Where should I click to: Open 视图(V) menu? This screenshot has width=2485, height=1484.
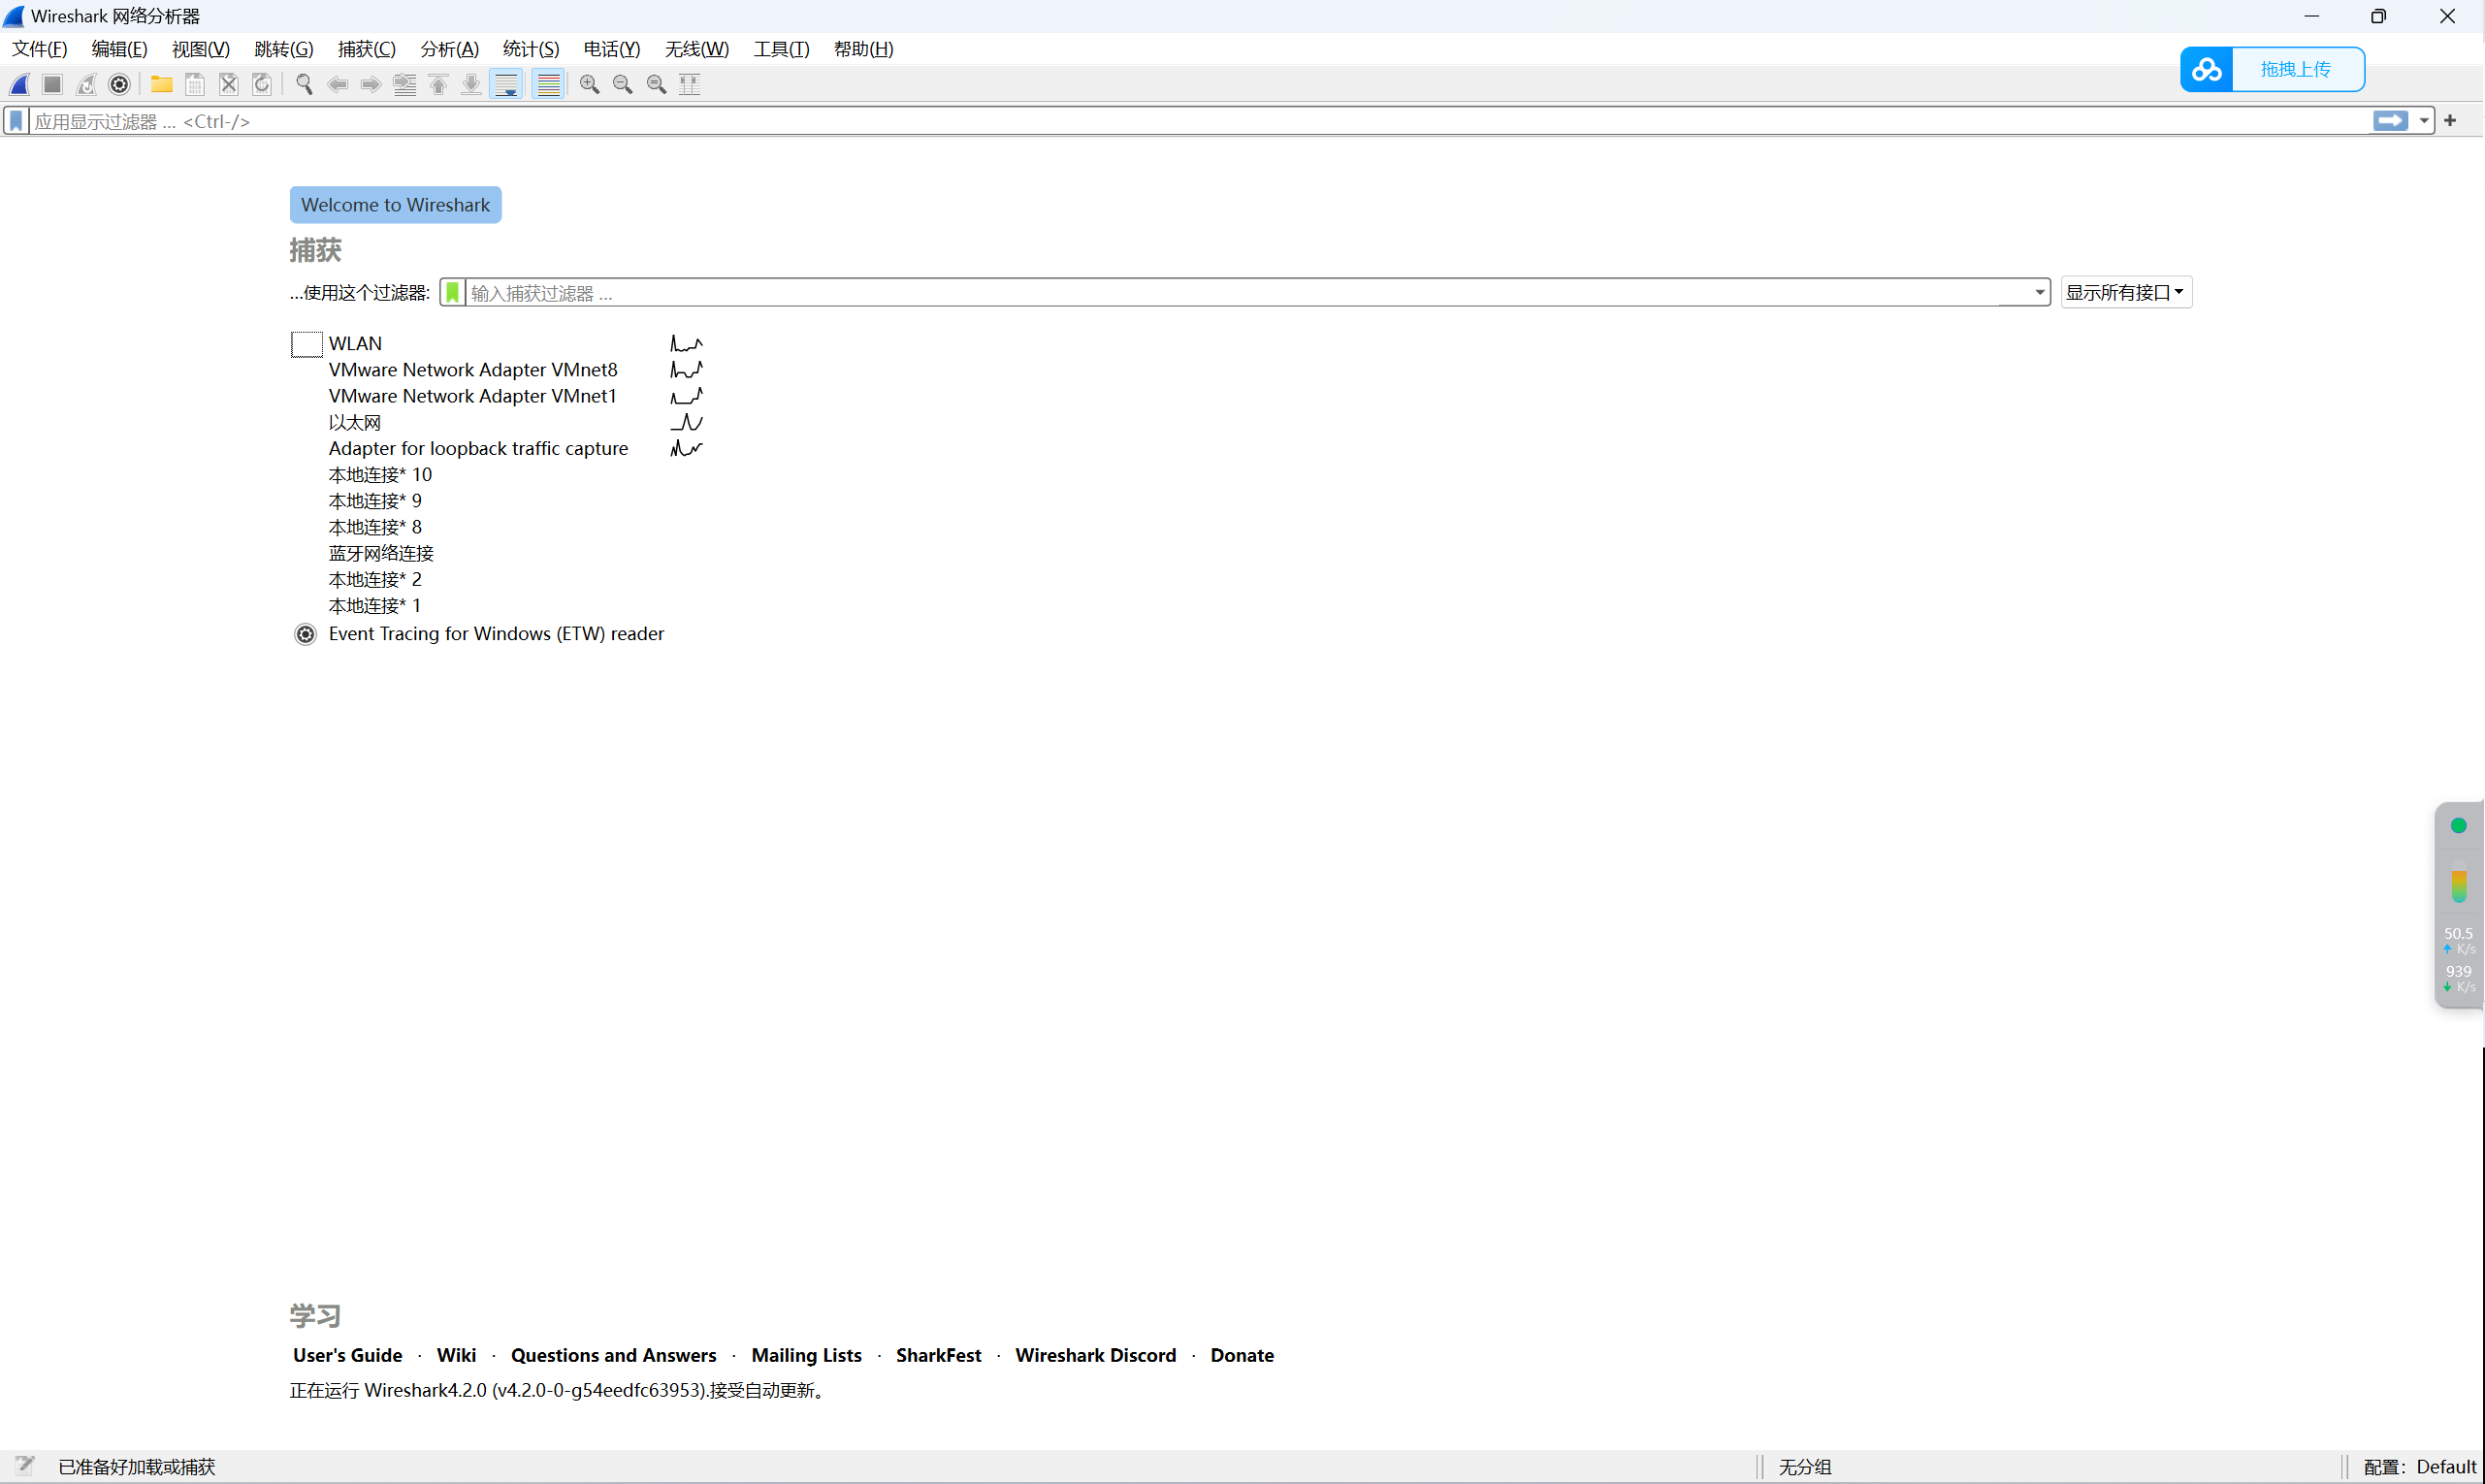pyautogui.click(x=200, y=49)
